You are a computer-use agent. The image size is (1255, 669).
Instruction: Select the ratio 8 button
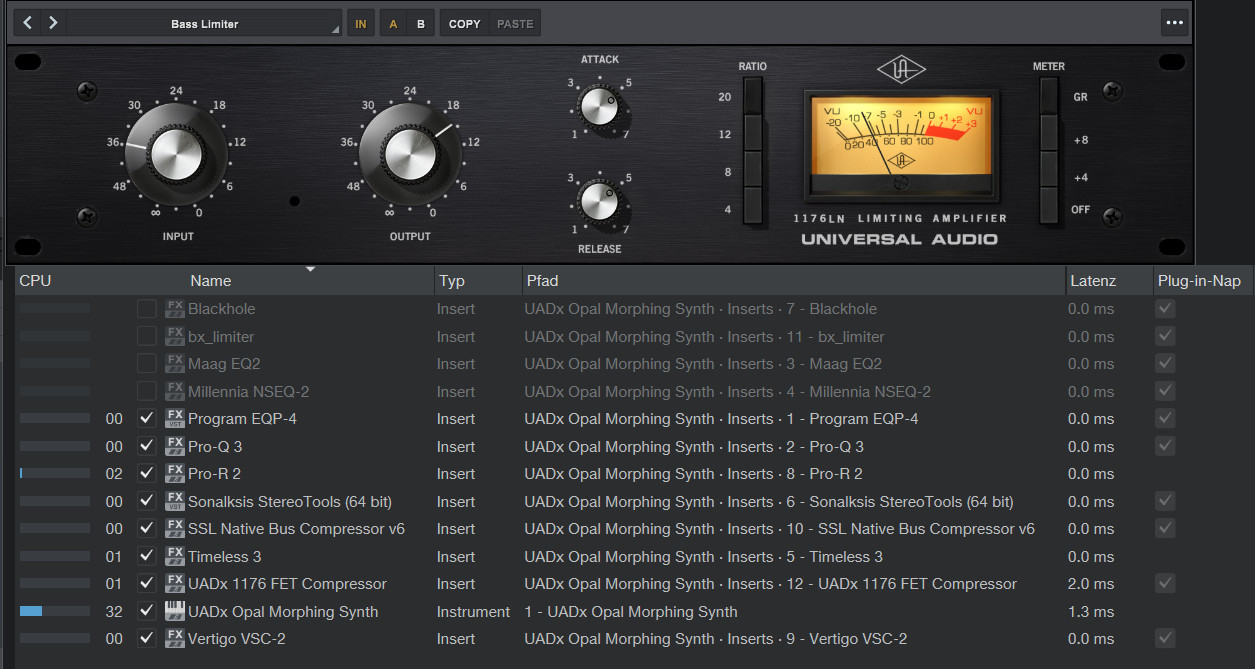[x=752, y=171]
